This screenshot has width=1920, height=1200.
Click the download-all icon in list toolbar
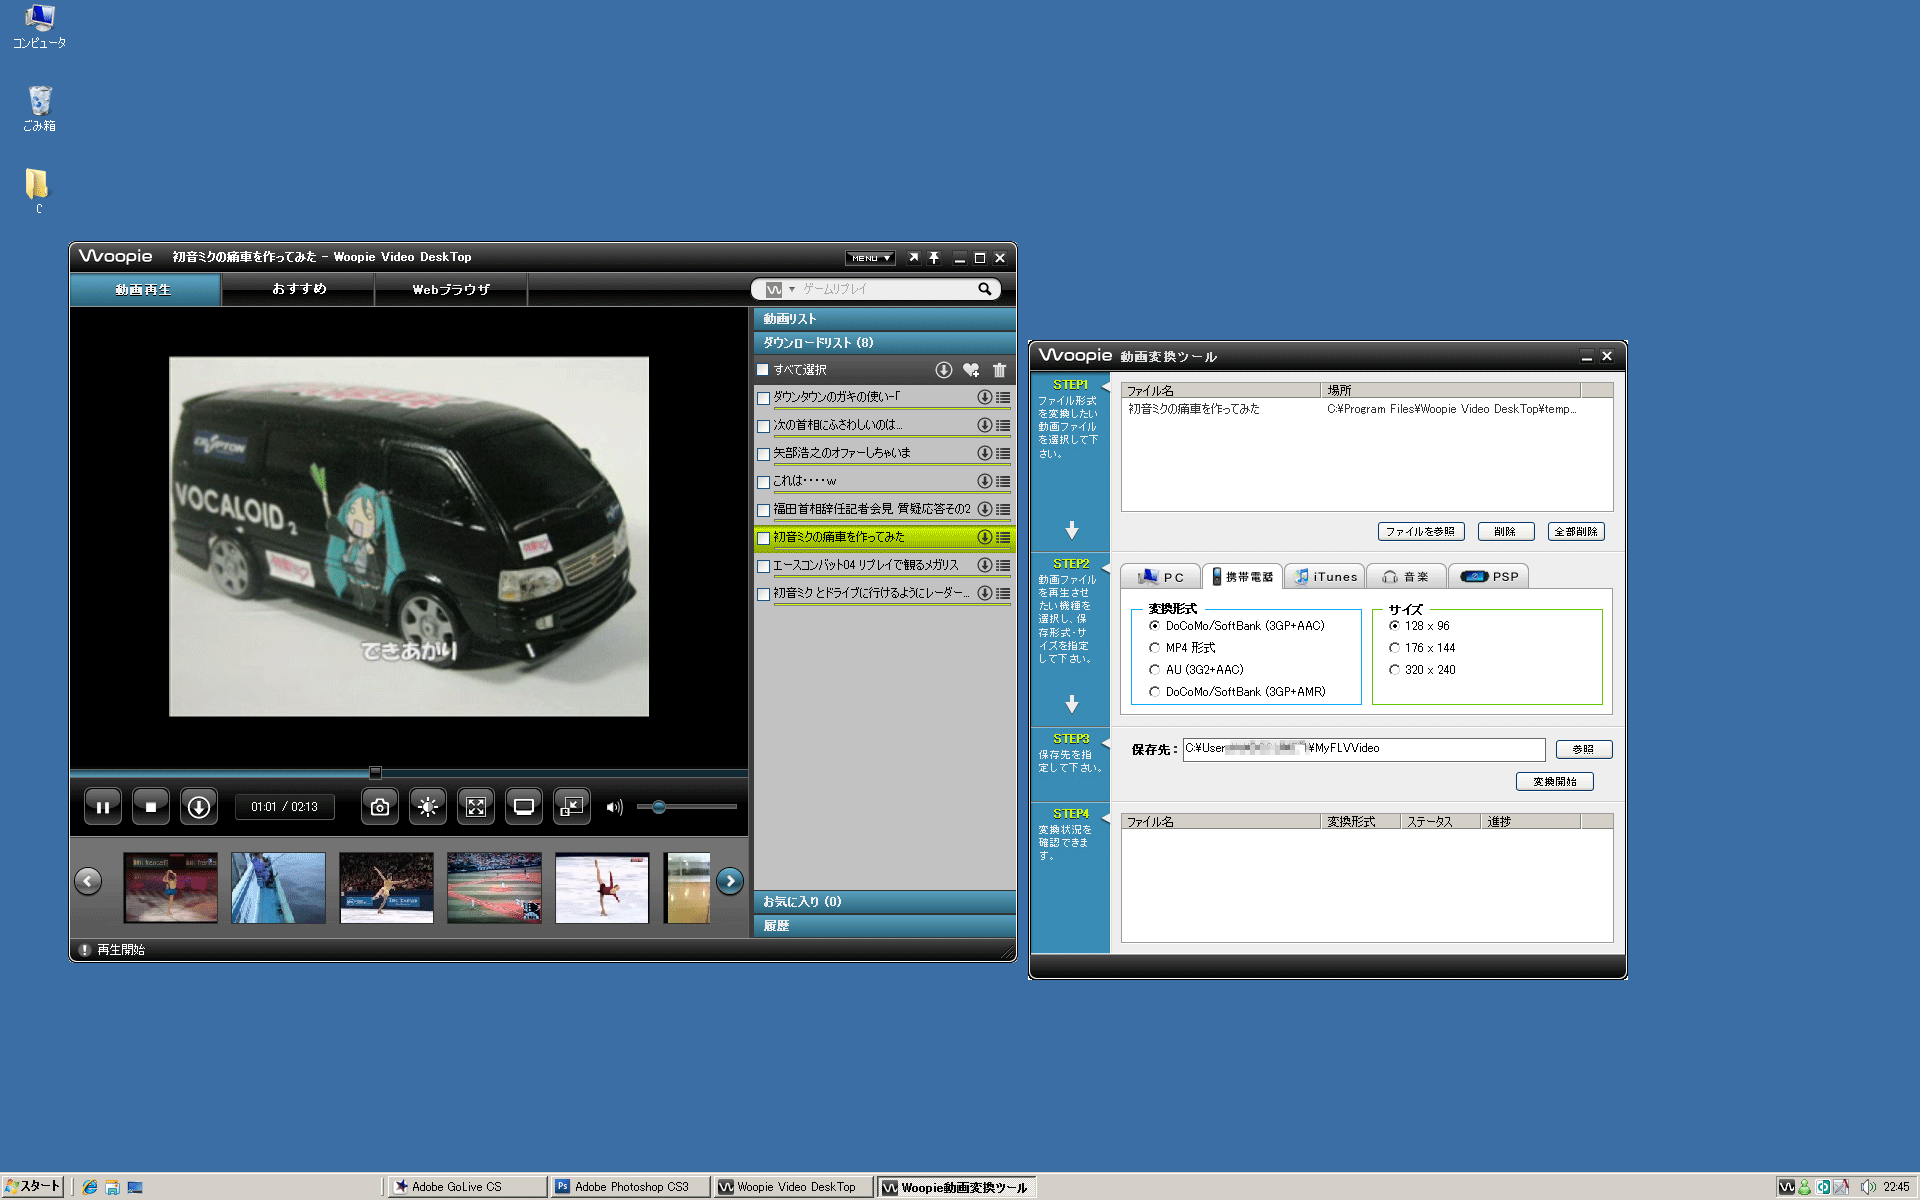(x=943, y=370)
